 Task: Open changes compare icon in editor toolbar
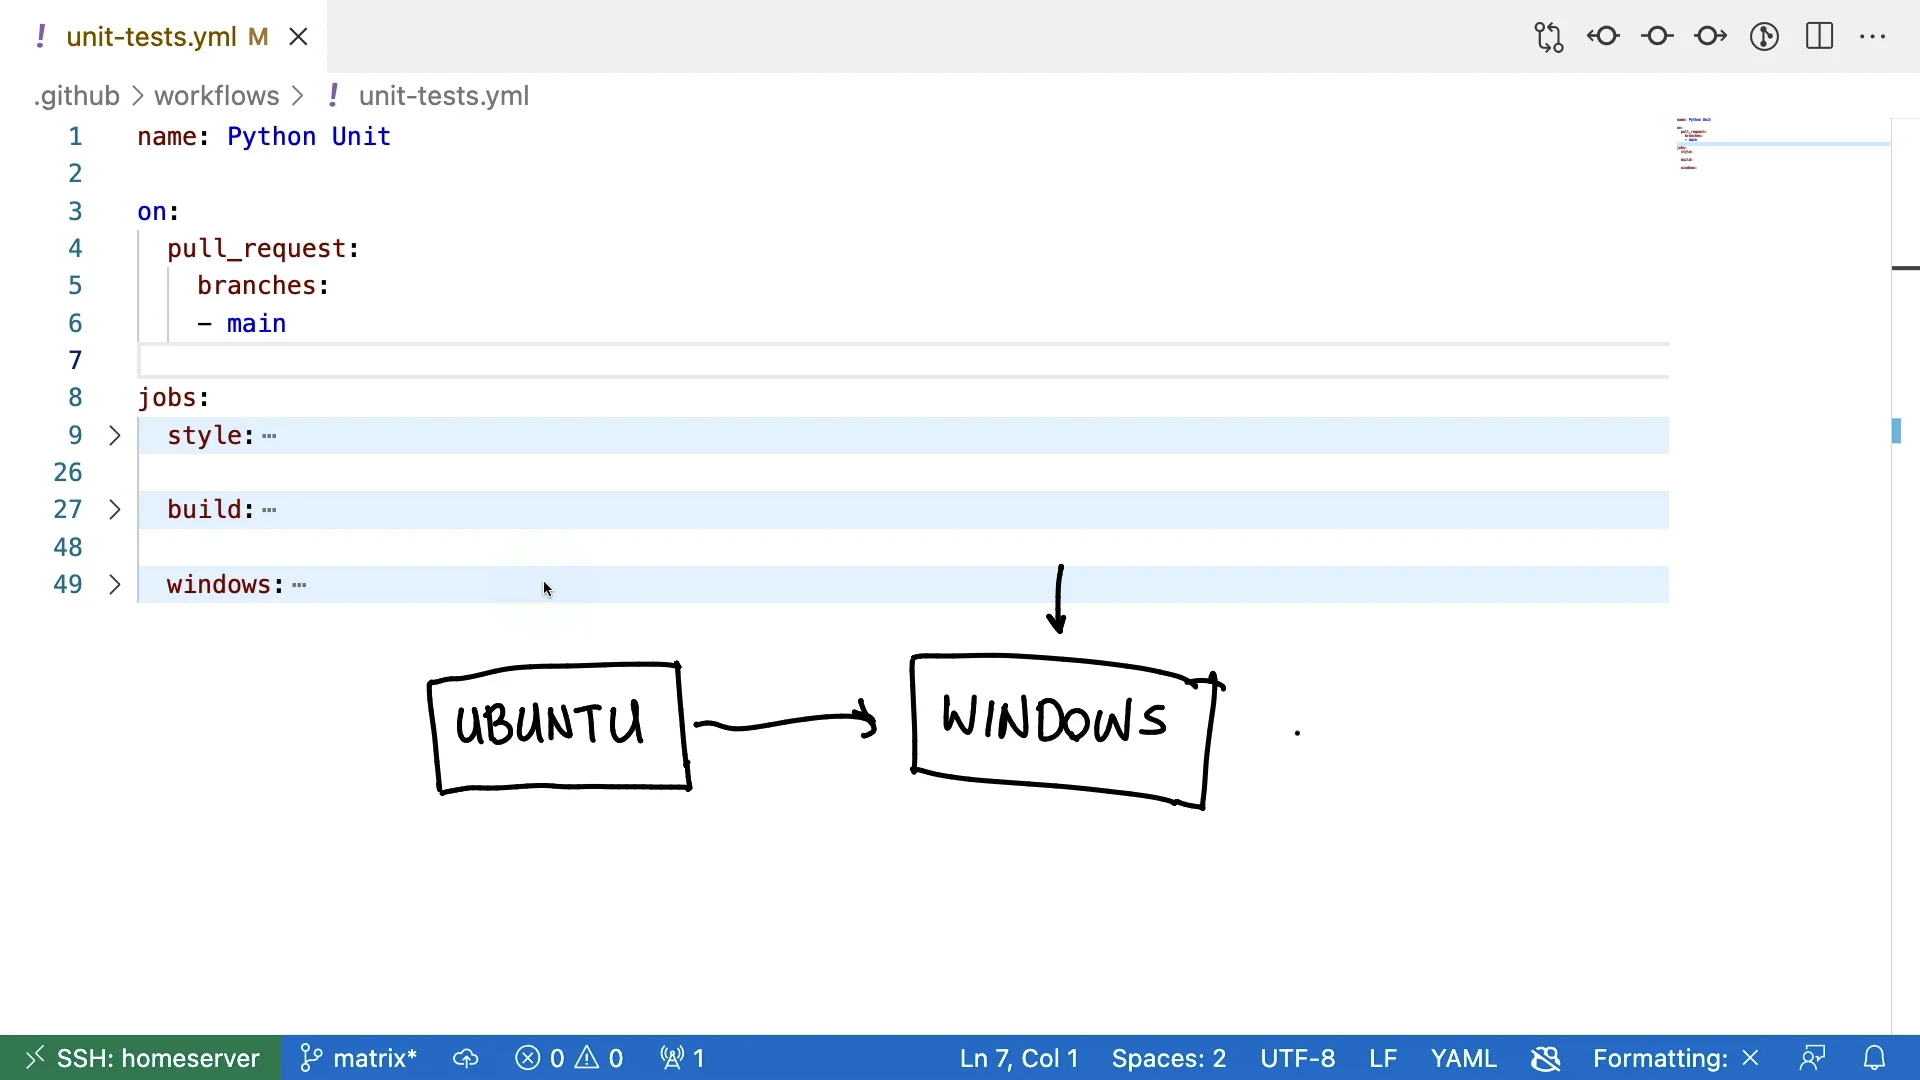click(x=1549, y=38)
